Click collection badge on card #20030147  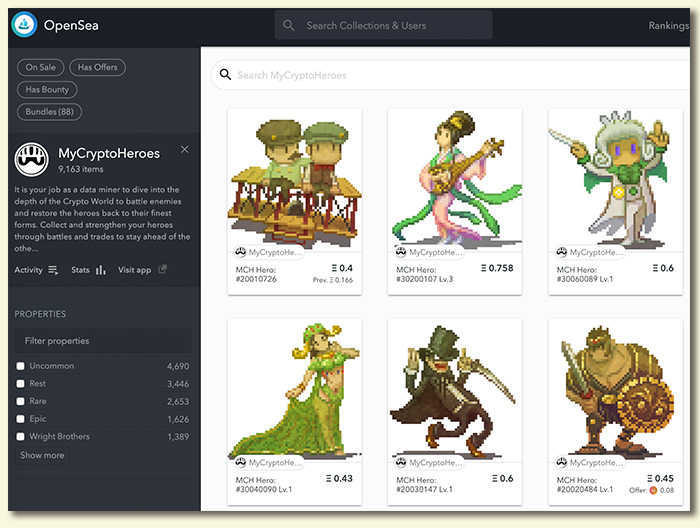click(429, 463)
